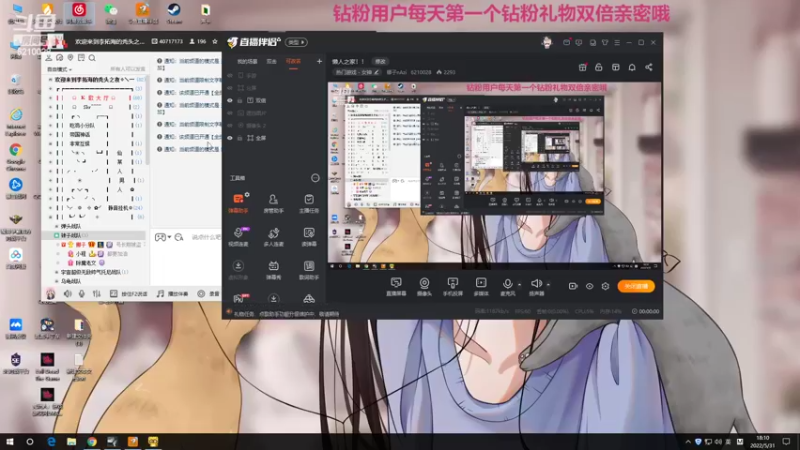Toggle lock for 全屏 source
The image size is (800, 450).
(x=240, y=138)
